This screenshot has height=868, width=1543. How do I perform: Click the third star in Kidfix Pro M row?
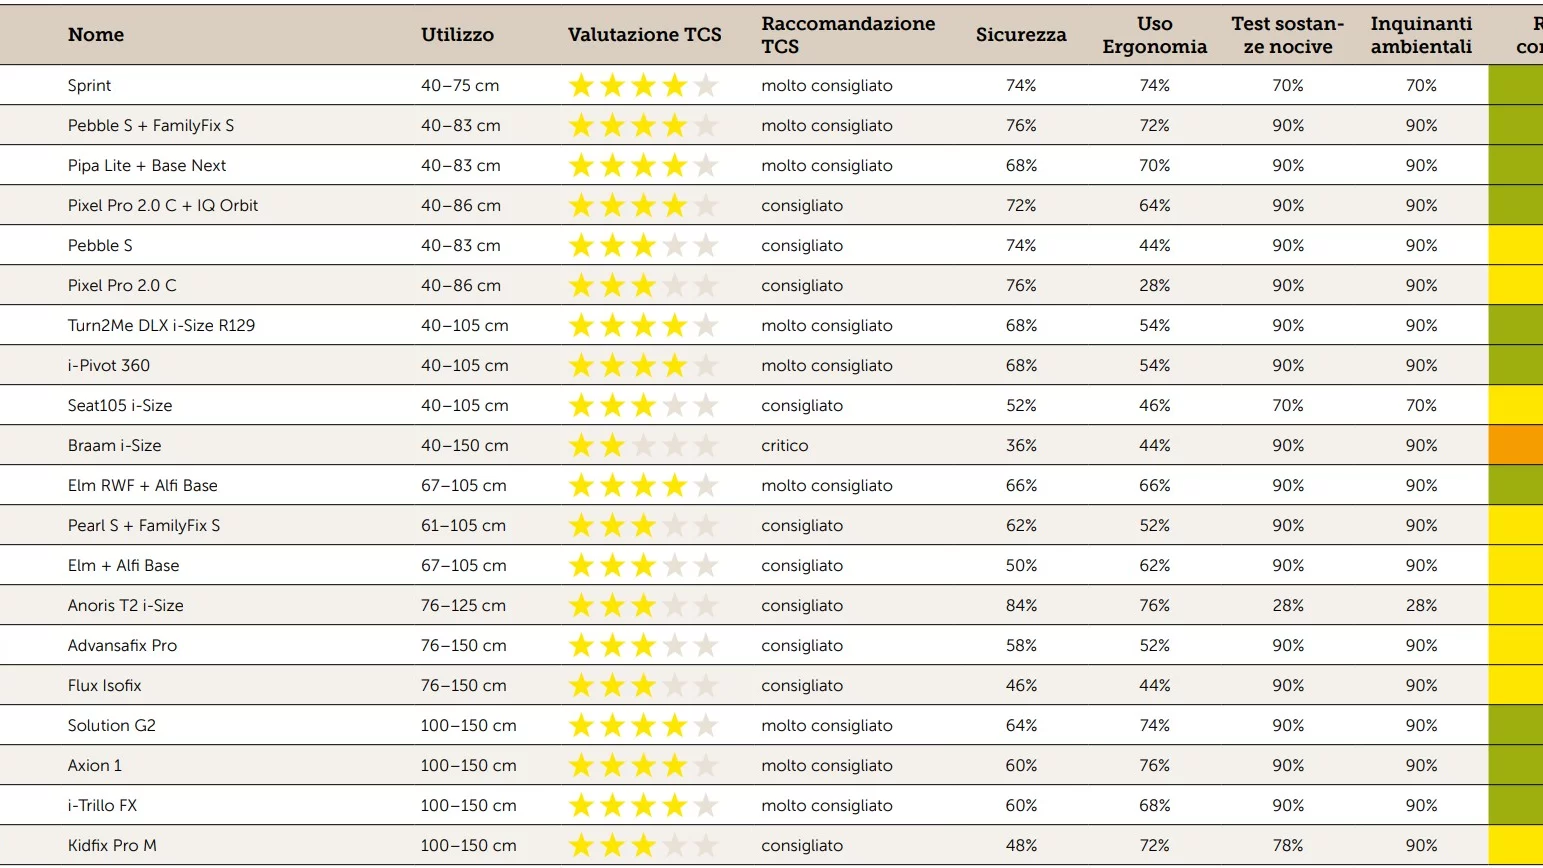tap(644, 846)
